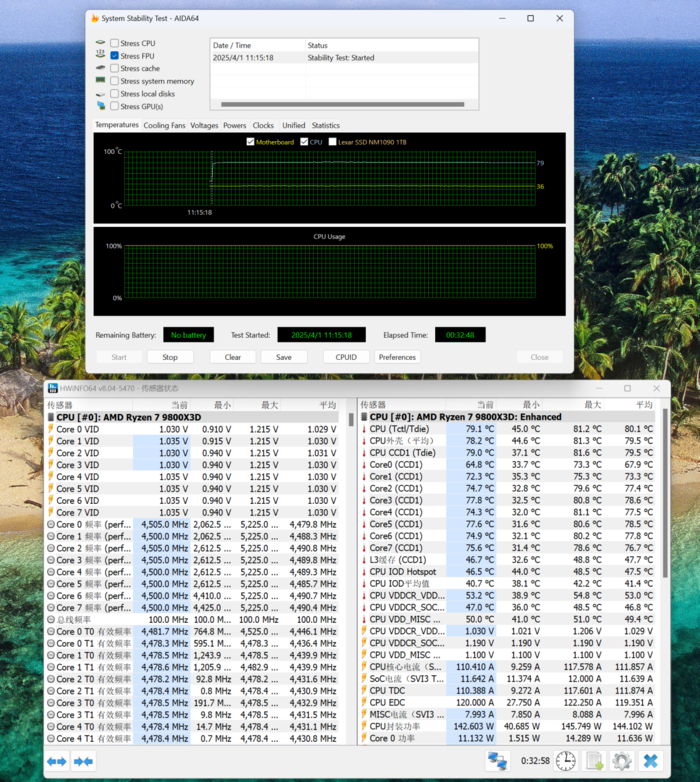Enable Stress GPU(s) checkbox
The image size is (700, 782).
coord(115,106)
